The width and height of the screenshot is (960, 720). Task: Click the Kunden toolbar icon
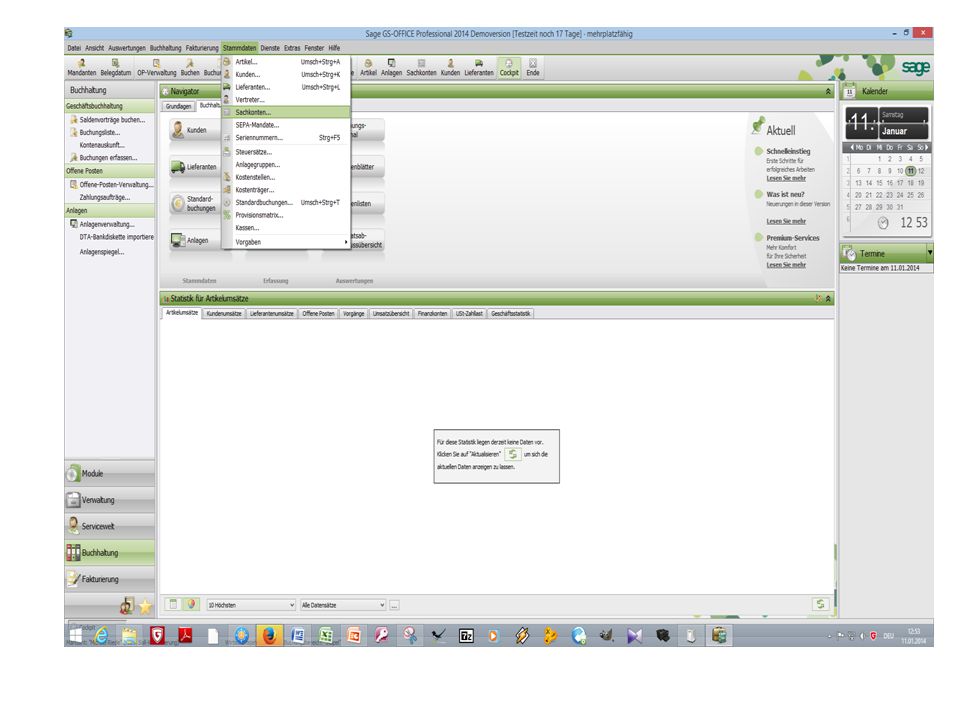coord(450,67)
